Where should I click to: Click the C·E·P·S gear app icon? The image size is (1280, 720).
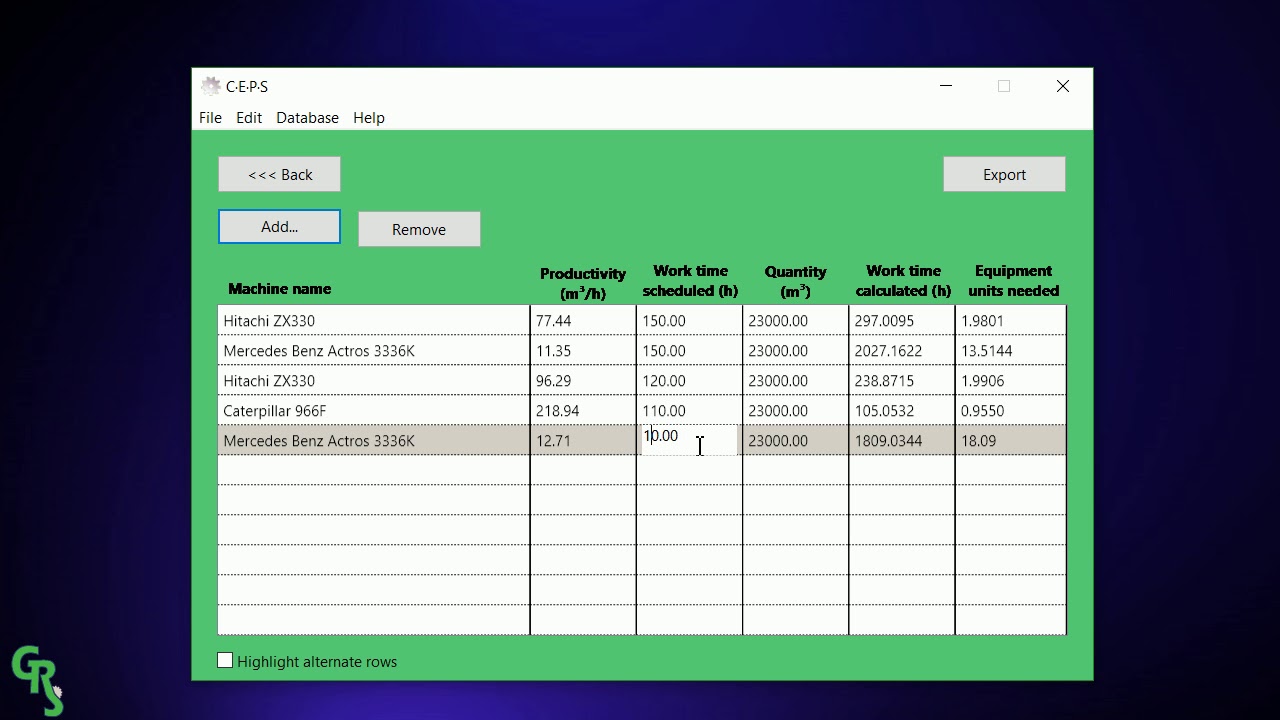[x=210, y=86]
